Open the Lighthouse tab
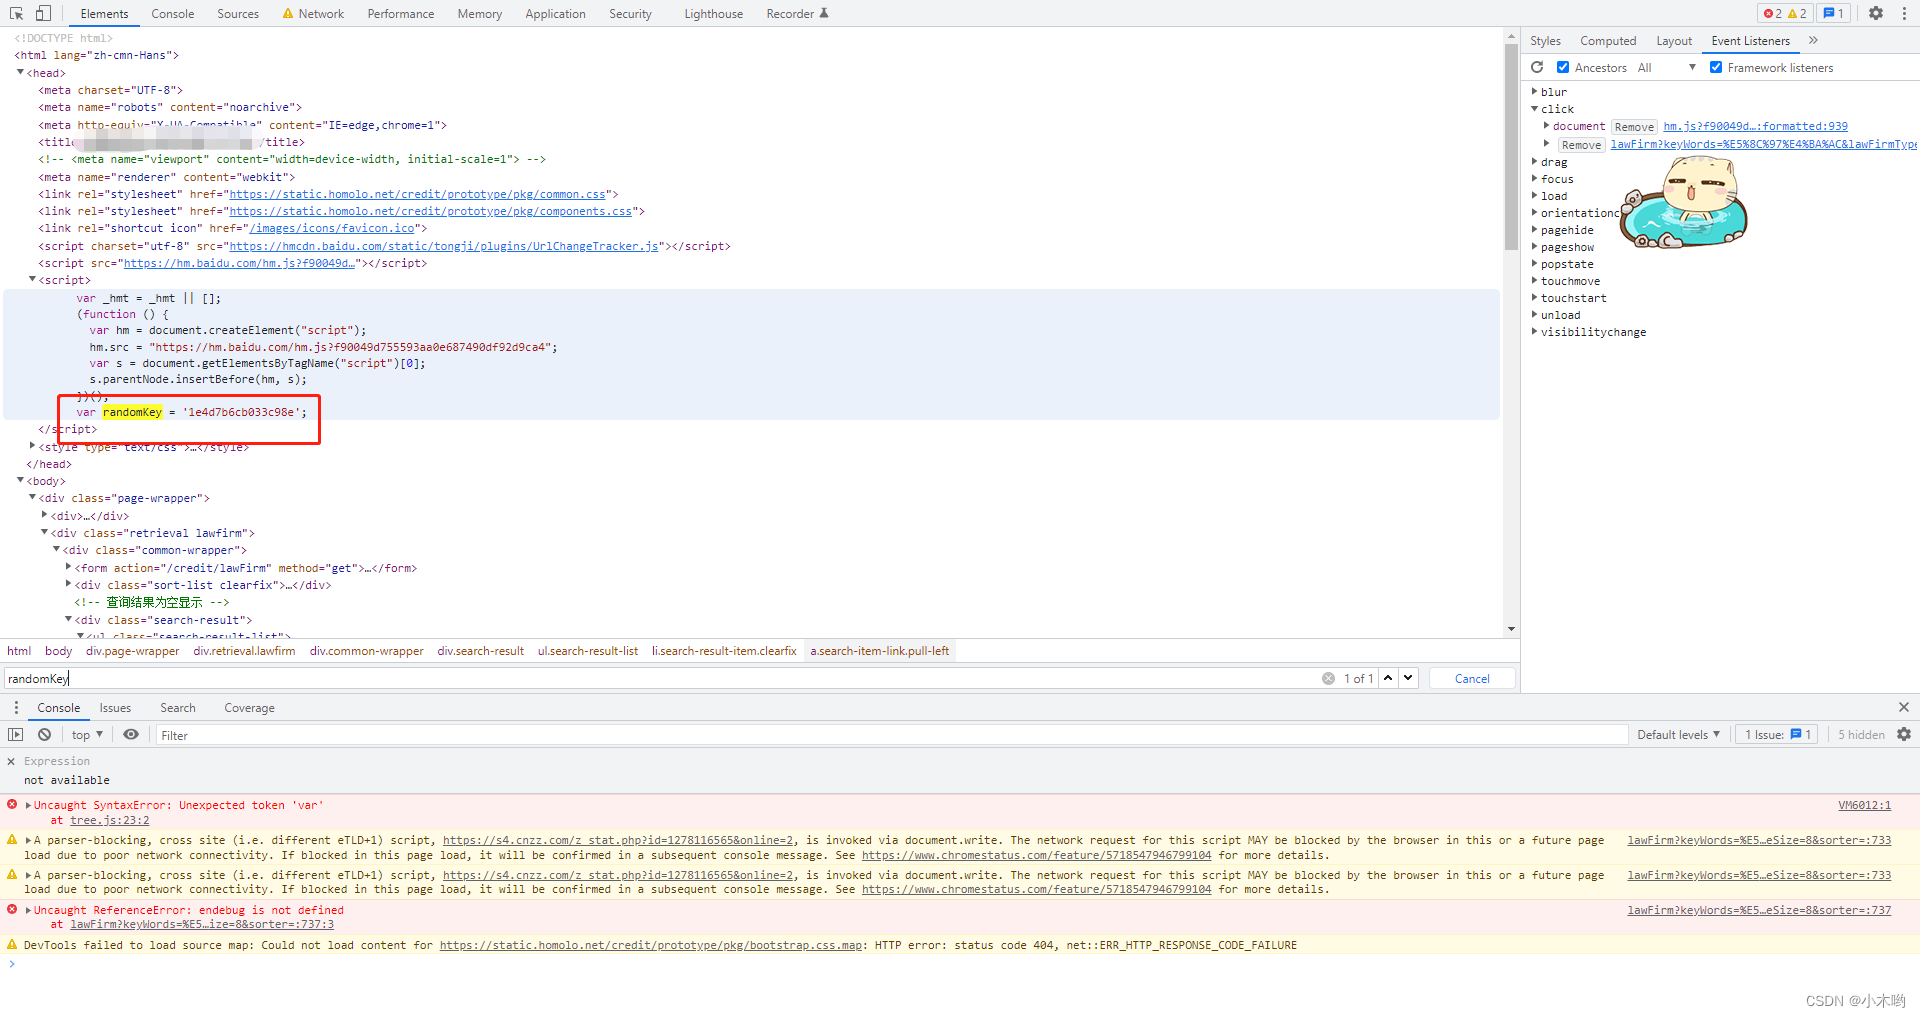This screenshot has height=1017, width=1920. point(714,14)
